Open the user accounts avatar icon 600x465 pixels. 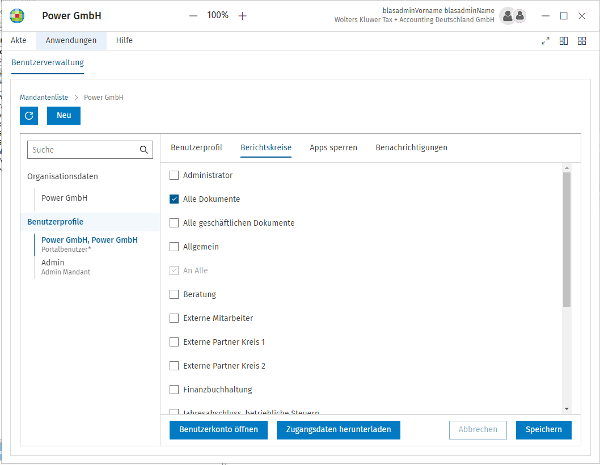point(513,16)
